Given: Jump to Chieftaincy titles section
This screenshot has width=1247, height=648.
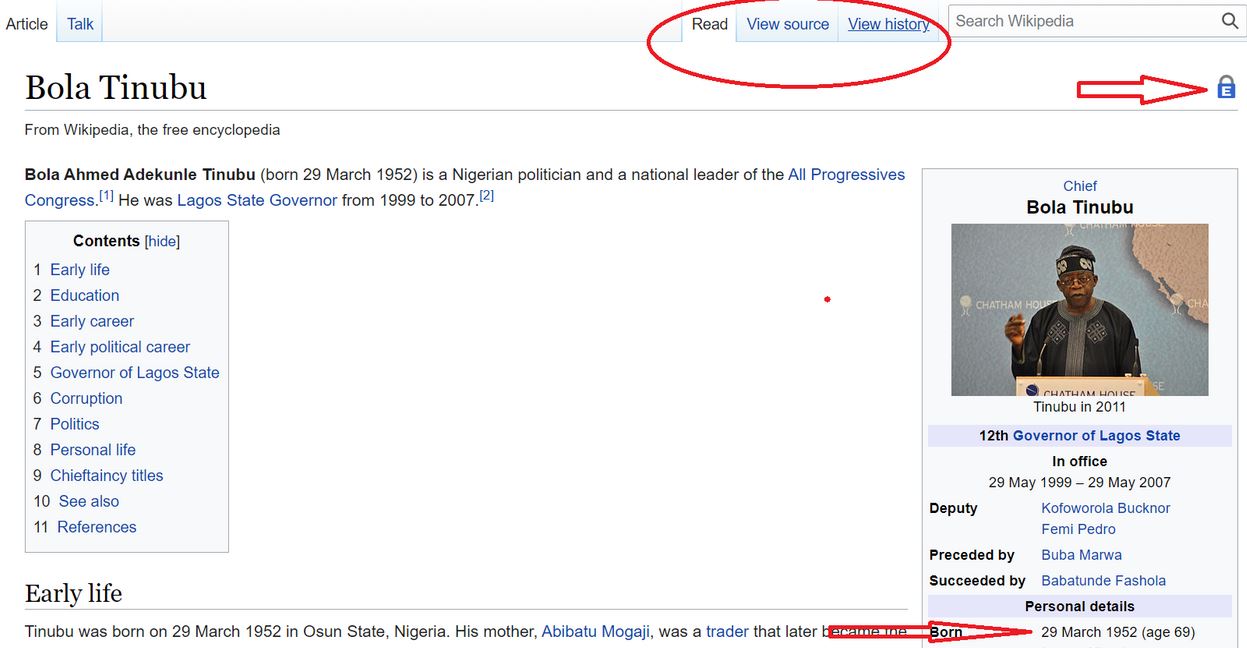Looking at the screenshot, I should coord(106,475).
